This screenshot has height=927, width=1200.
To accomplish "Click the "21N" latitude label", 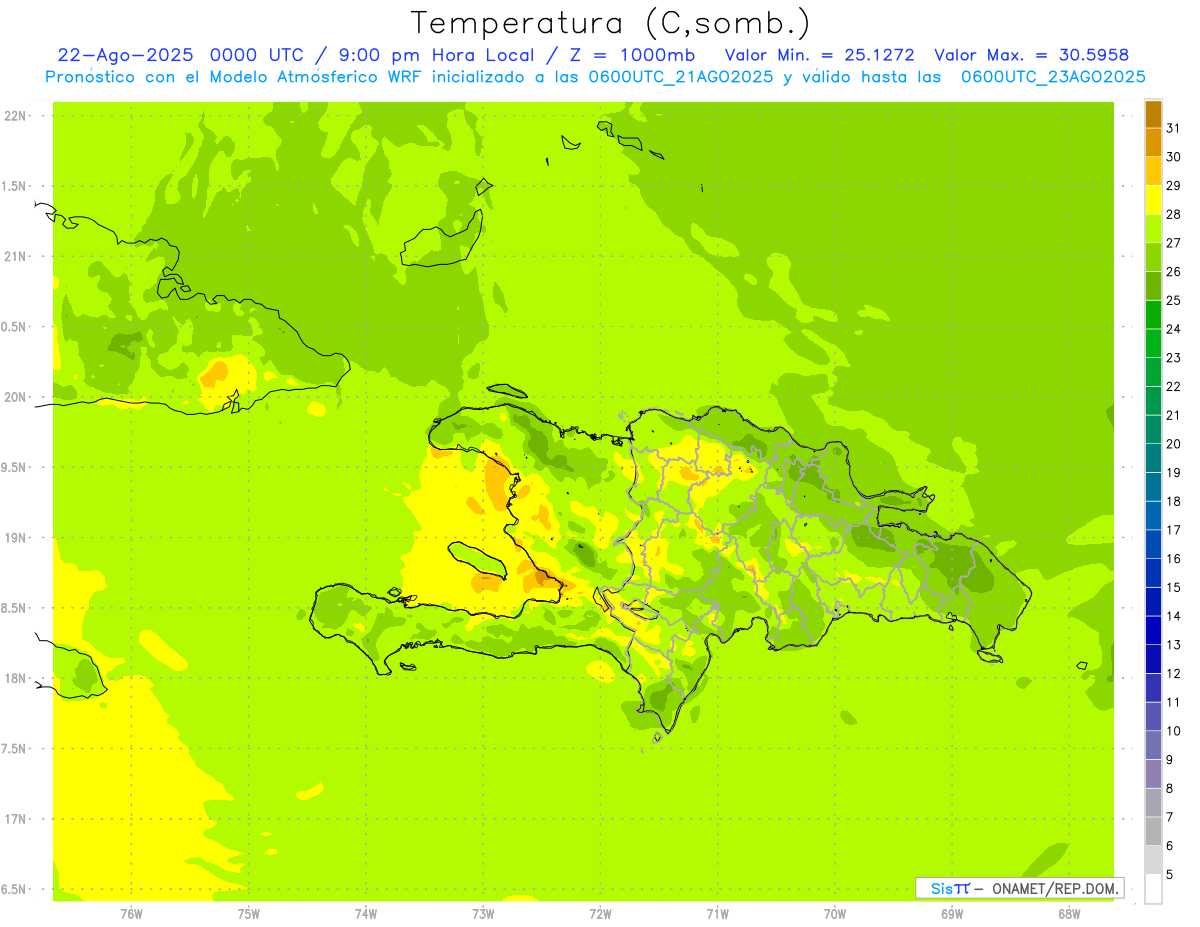I will click(x=15, y=257).
